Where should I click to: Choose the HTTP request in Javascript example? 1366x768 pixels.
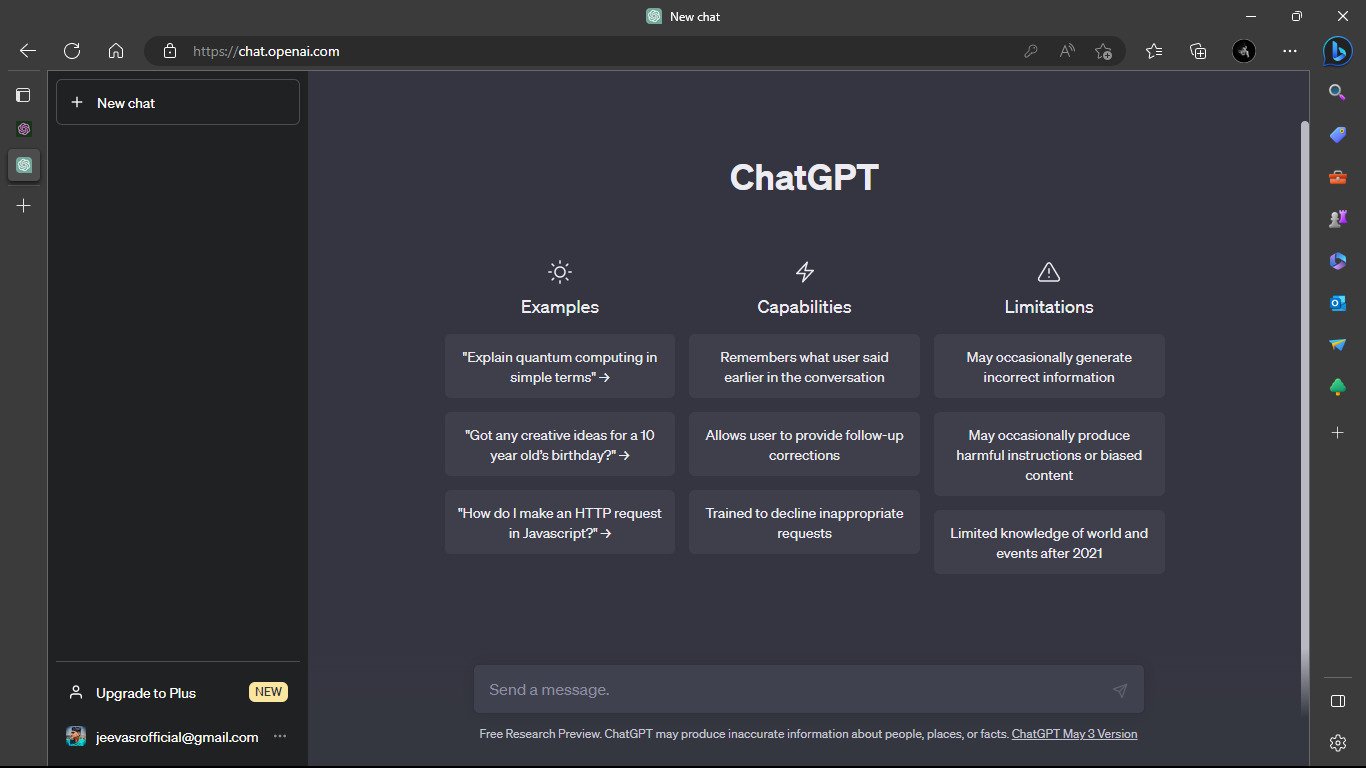tap(560, 523)
